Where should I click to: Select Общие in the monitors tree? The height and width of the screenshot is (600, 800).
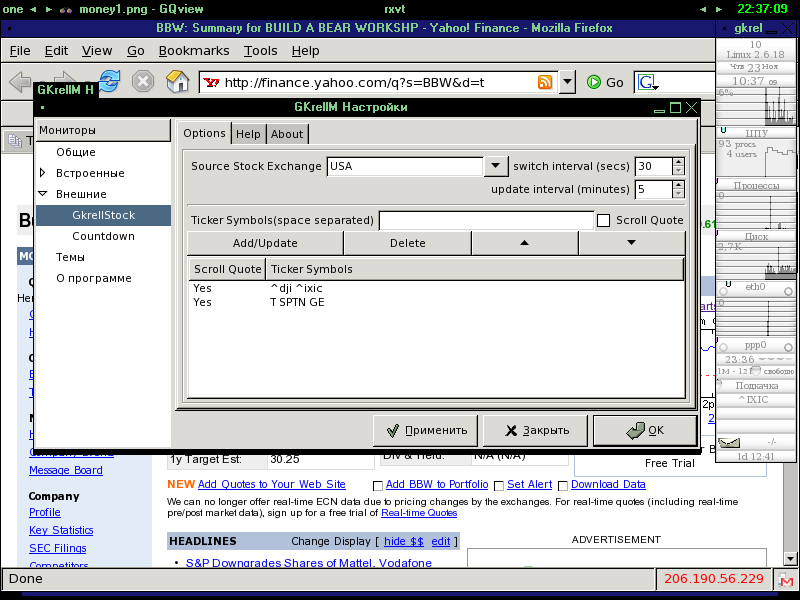coord(76,152)
